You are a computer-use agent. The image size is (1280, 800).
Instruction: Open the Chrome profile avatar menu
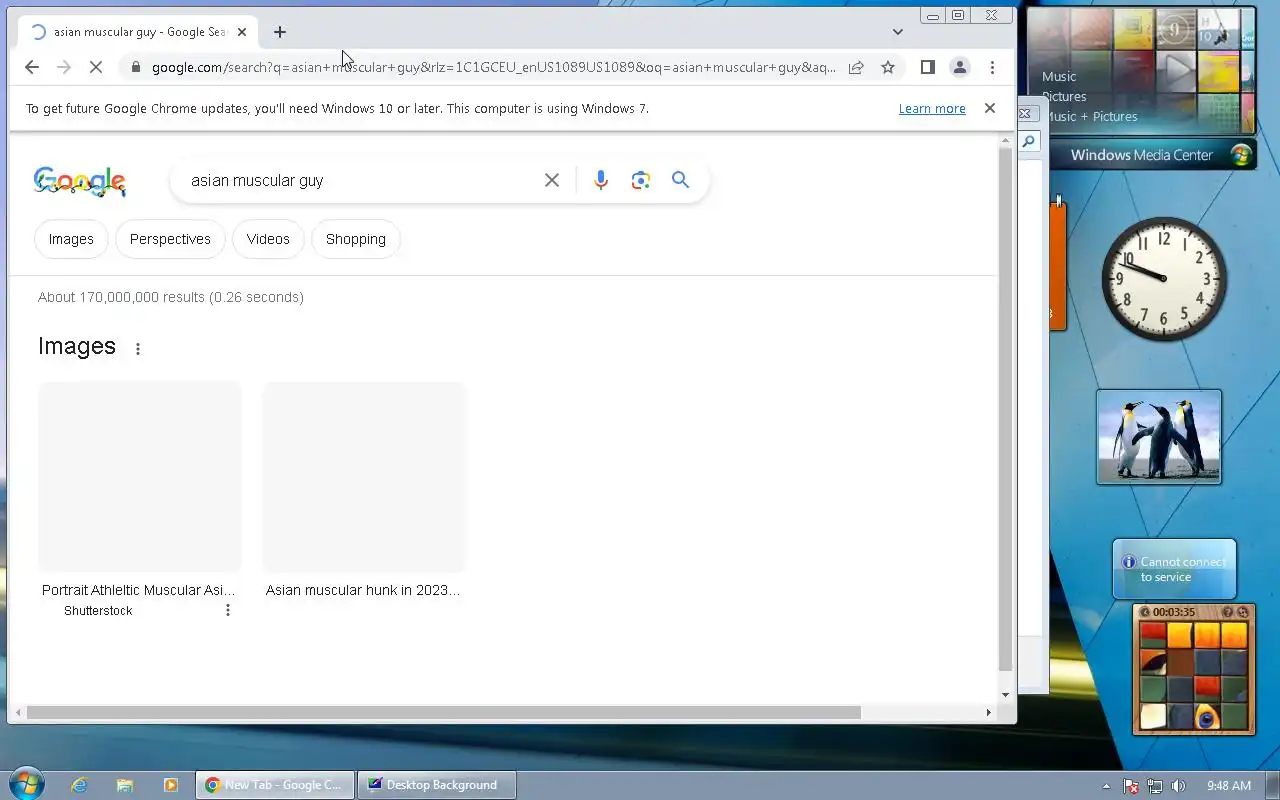coord(959,67)
